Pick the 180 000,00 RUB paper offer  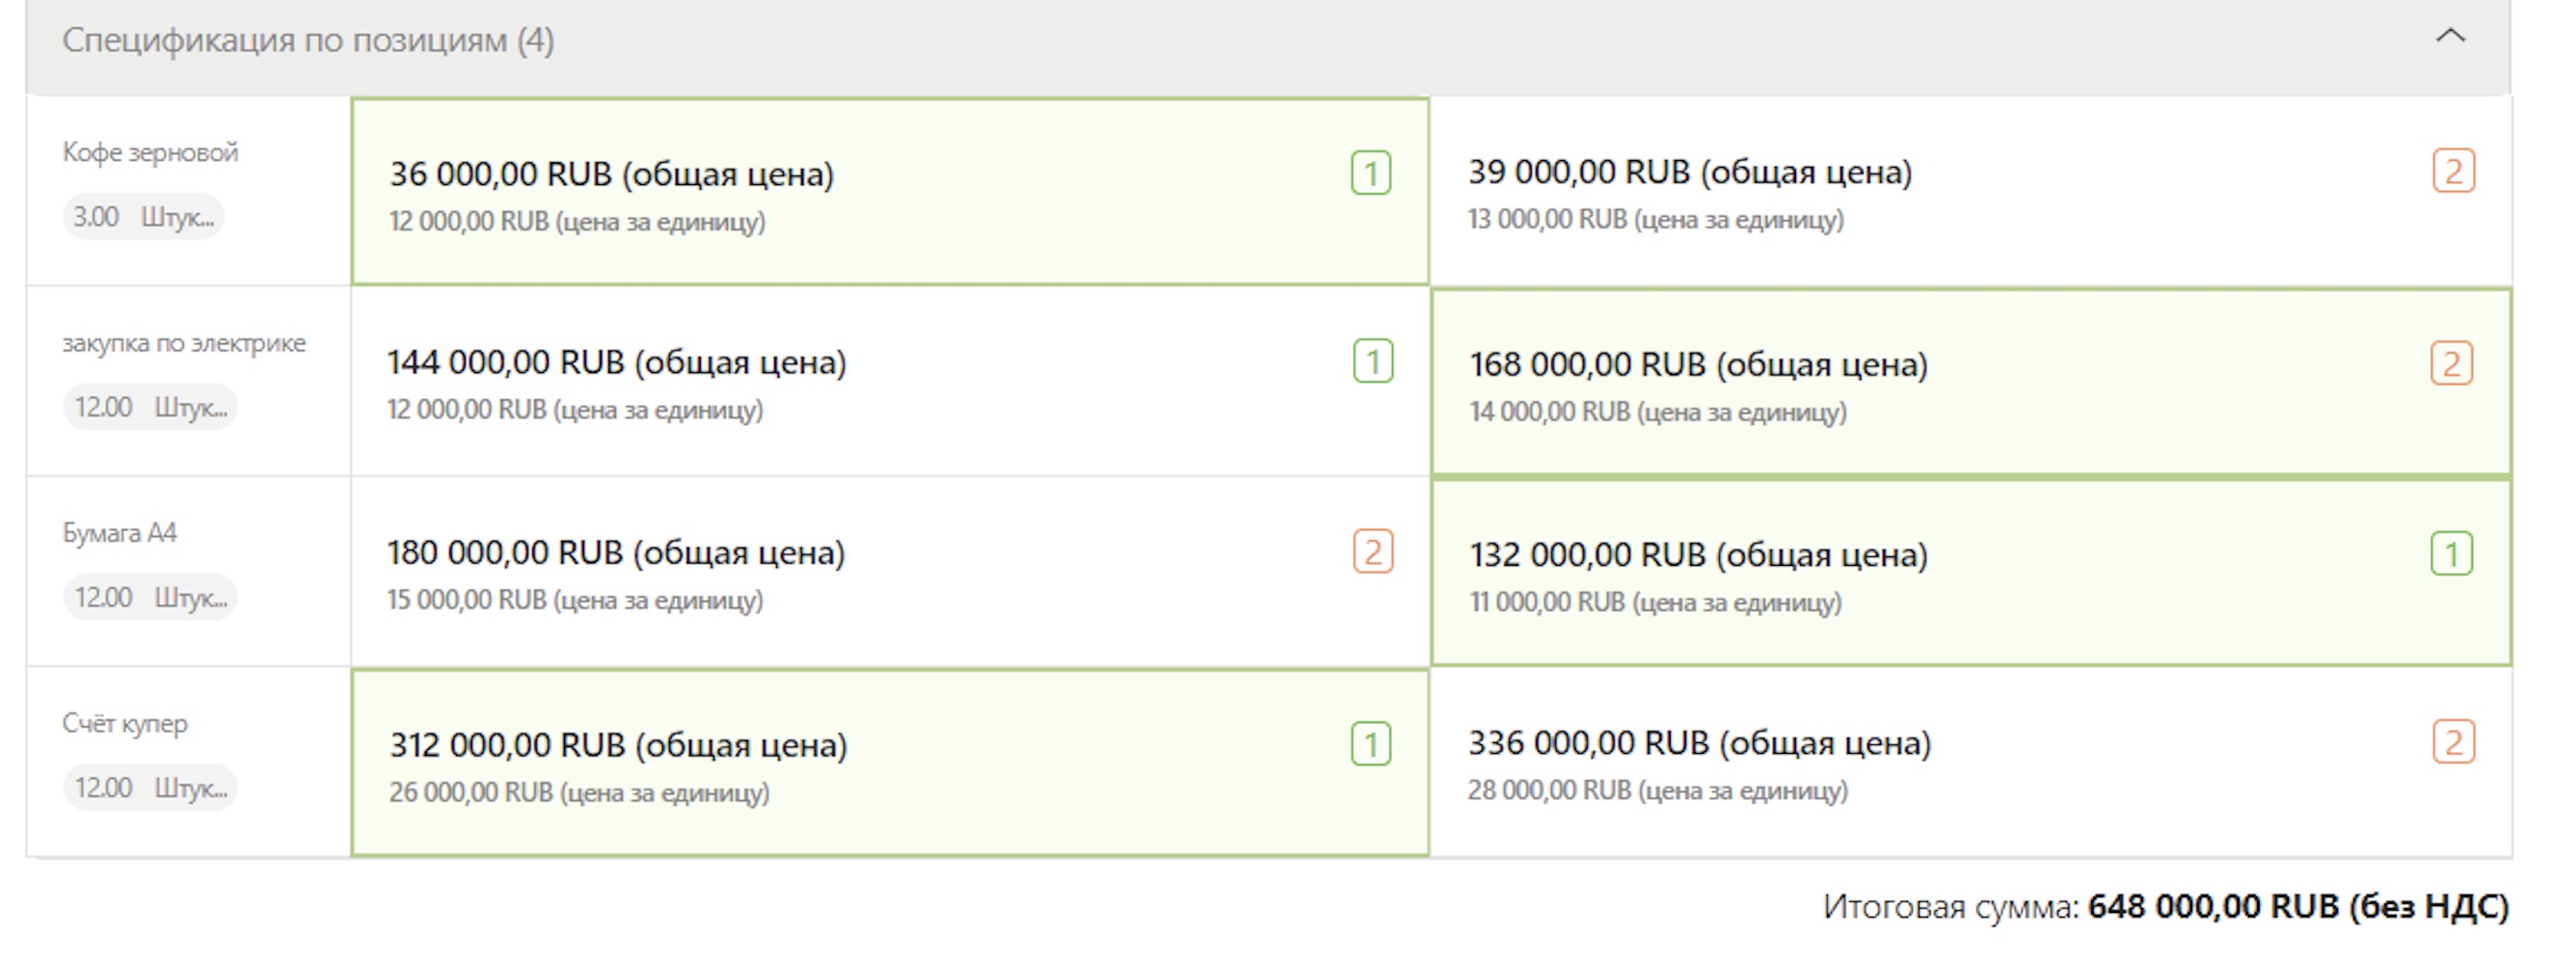coord(888,572)
